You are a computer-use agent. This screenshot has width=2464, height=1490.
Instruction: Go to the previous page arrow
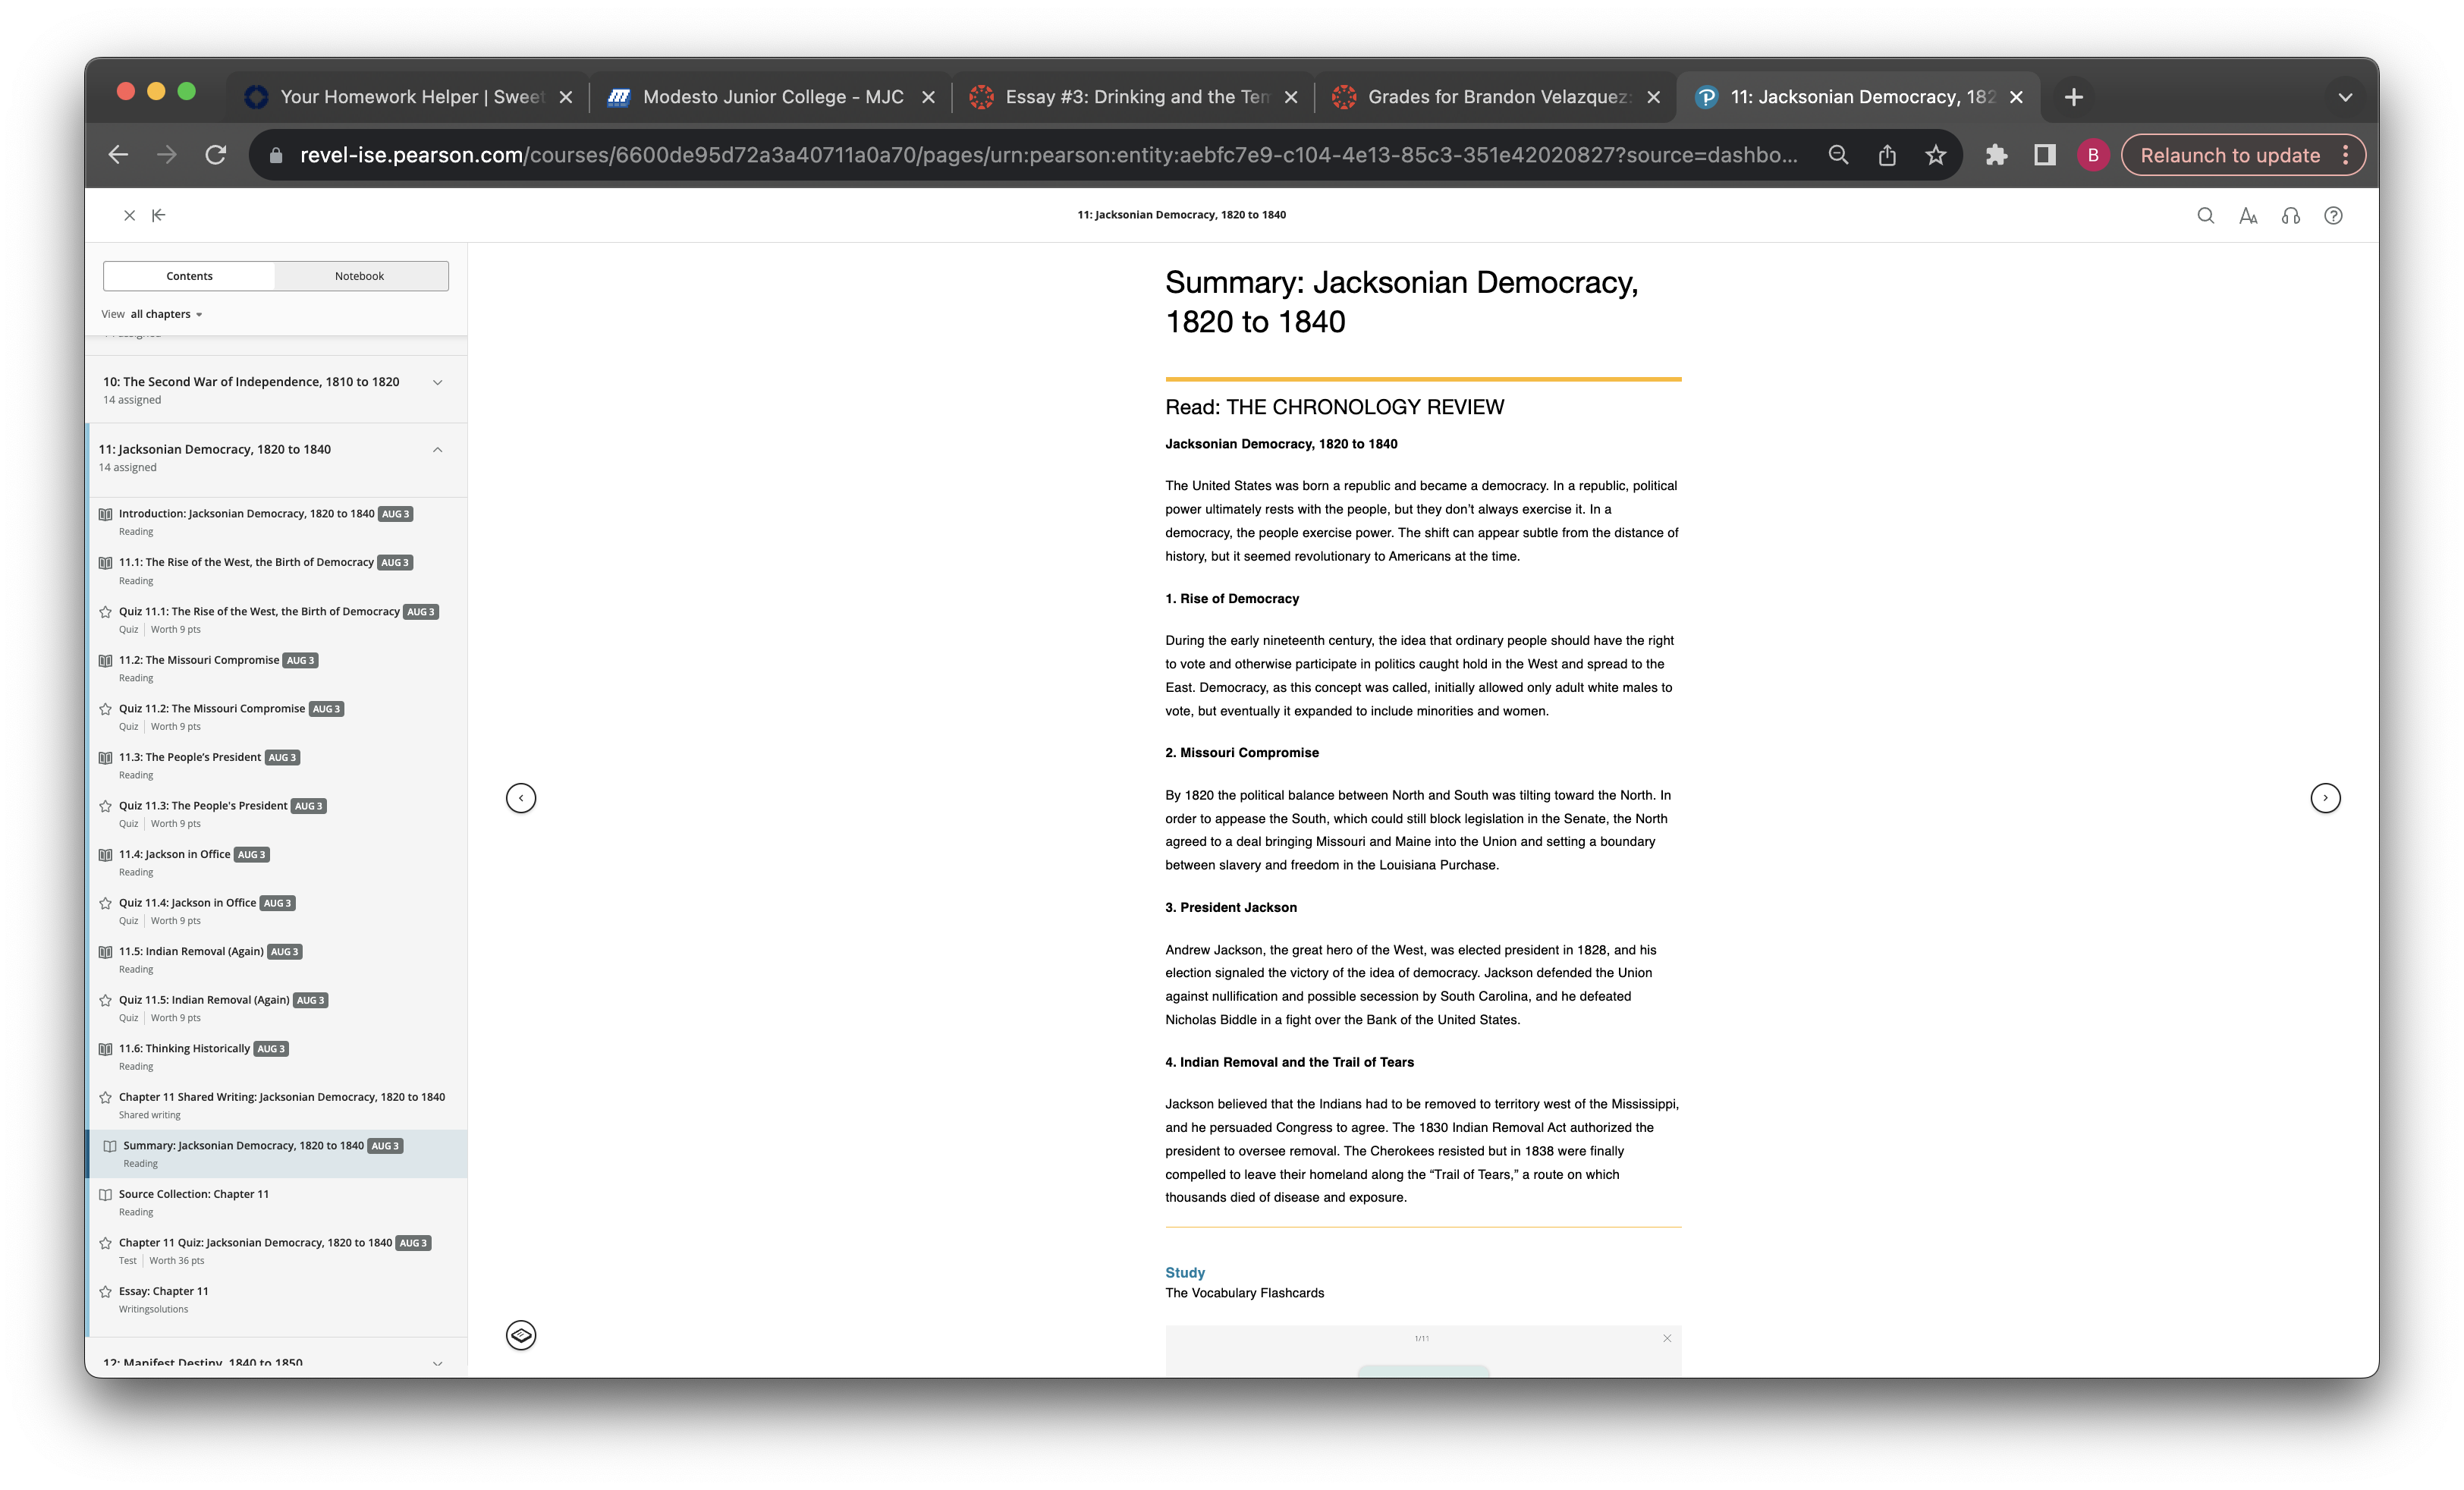521,798
